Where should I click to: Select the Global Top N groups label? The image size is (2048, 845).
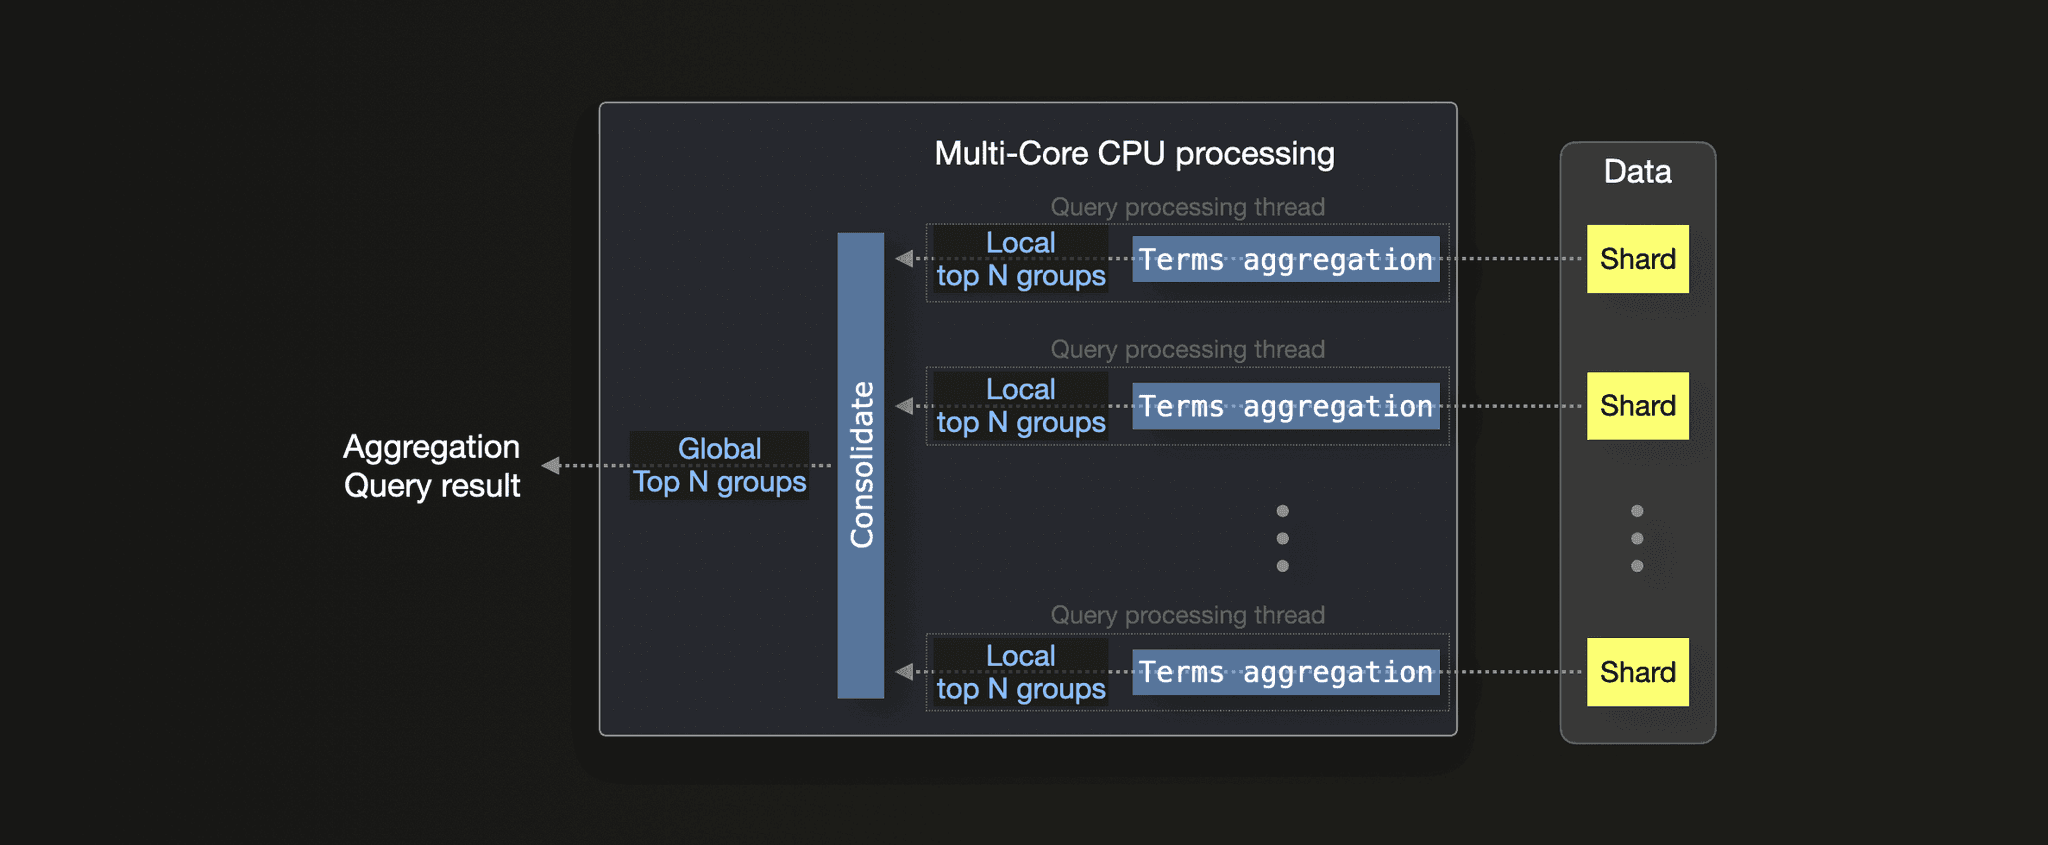coord(719,465)
